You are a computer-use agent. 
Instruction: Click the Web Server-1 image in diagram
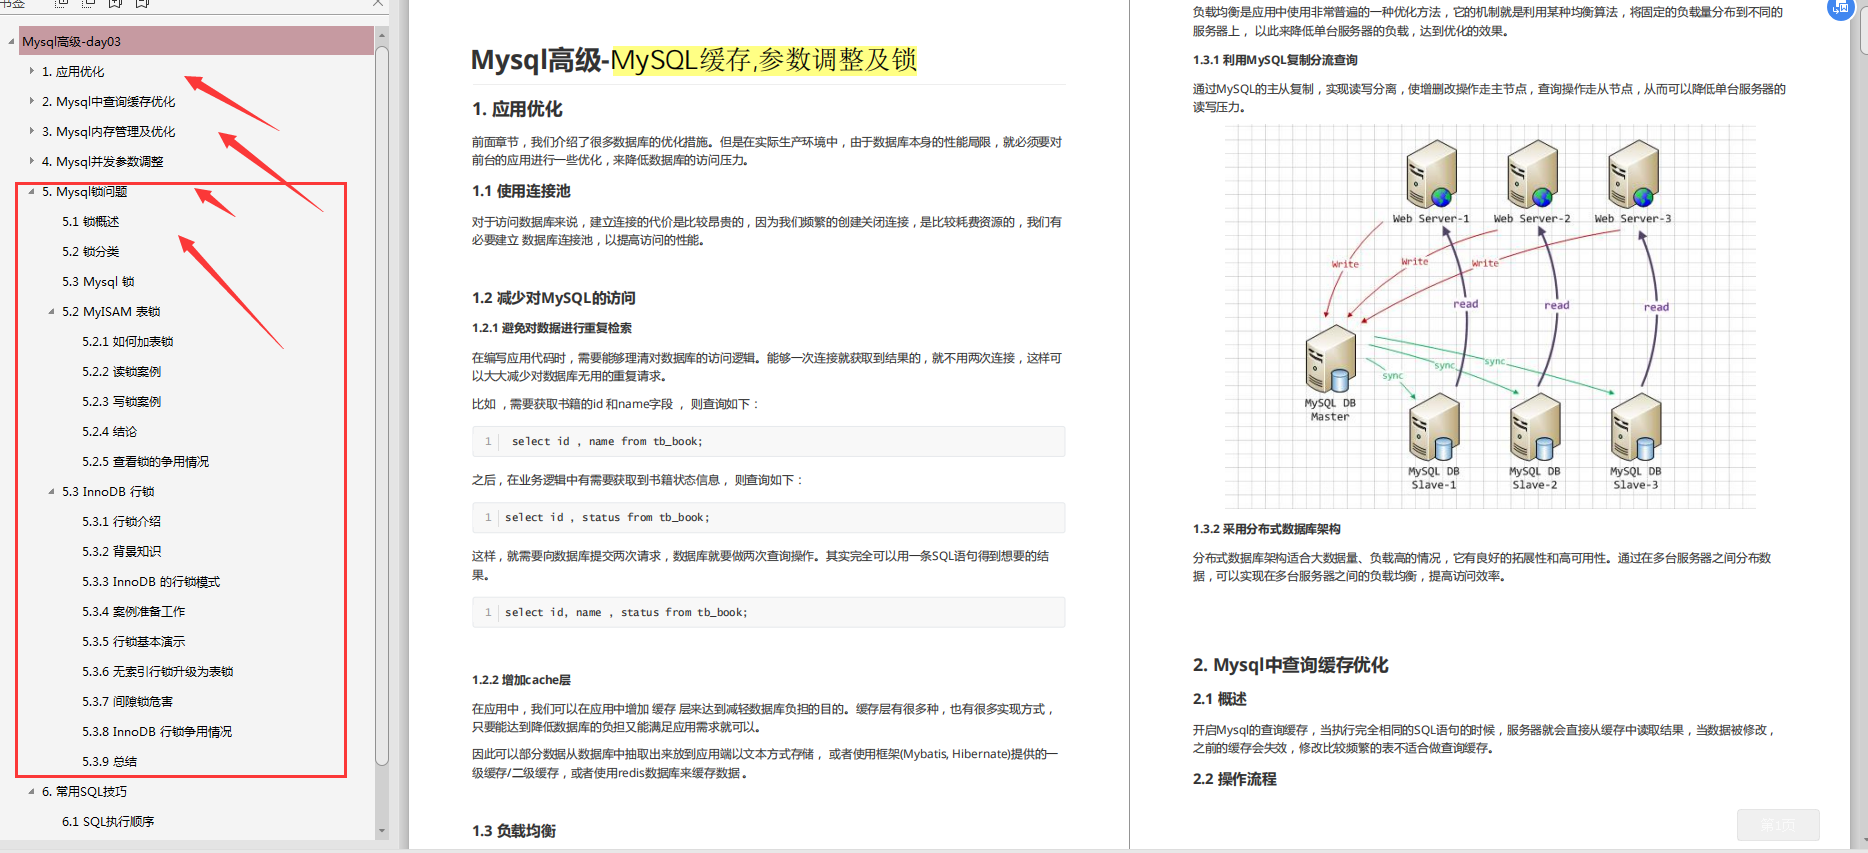click(1431, 174)
